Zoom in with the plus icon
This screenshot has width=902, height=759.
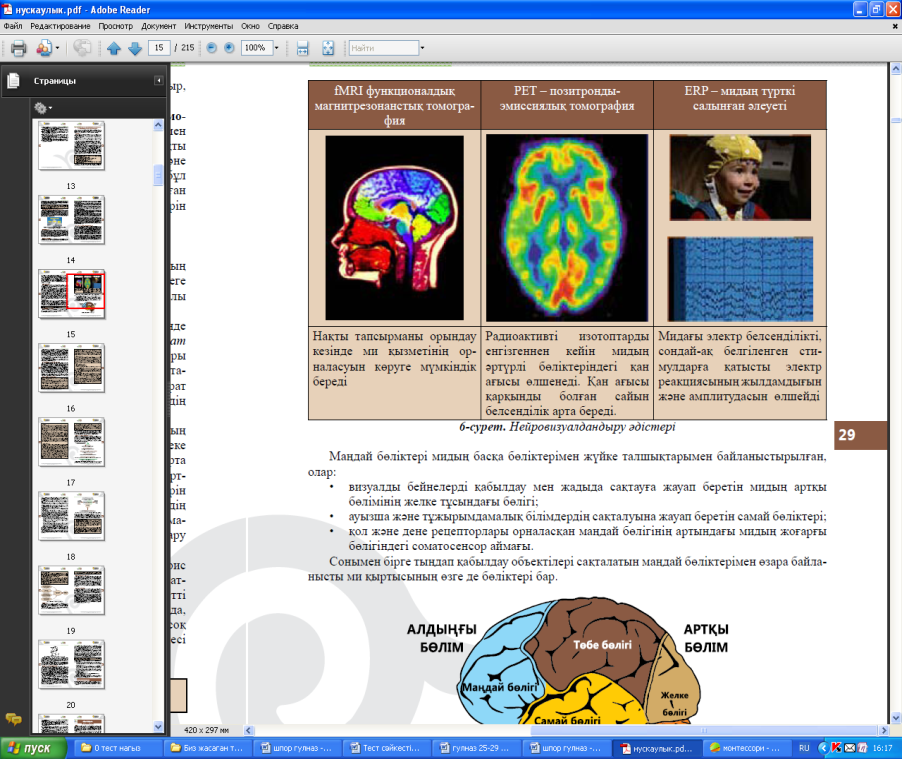(x=229, y=48)
